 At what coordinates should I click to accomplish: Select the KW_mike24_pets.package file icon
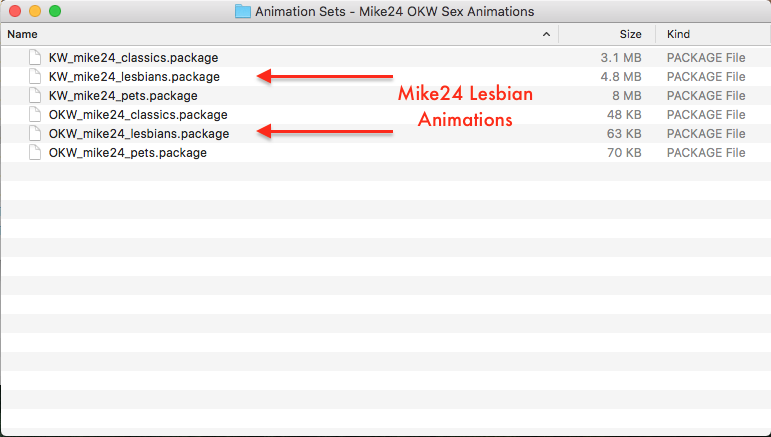coord(35,95)
